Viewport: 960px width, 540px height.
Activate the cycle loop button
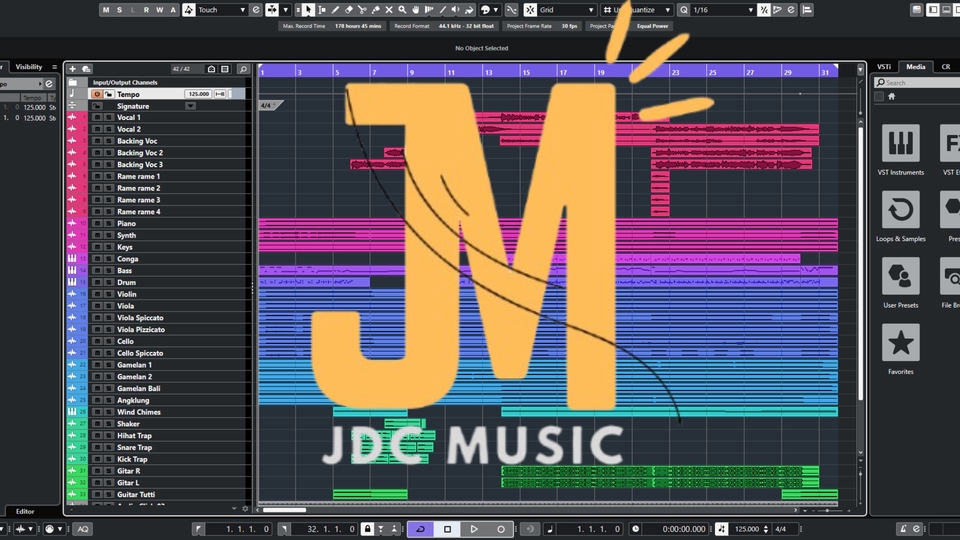(x=421, y=529)
